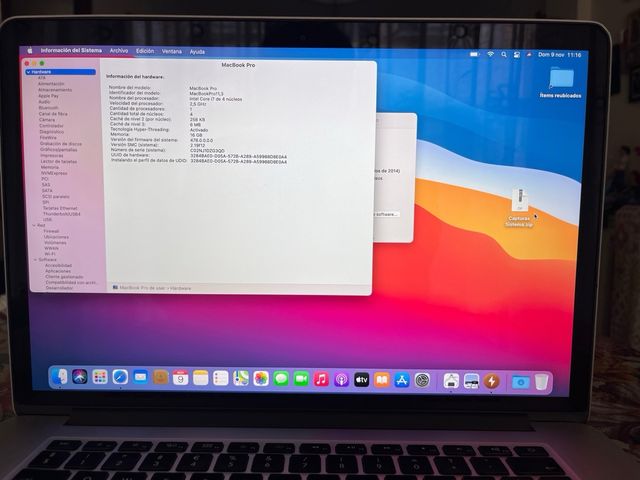The height and width of the screenshot is (480, 640).
Task: Open the Downloads folder in Dock
Action: [521, 382]
